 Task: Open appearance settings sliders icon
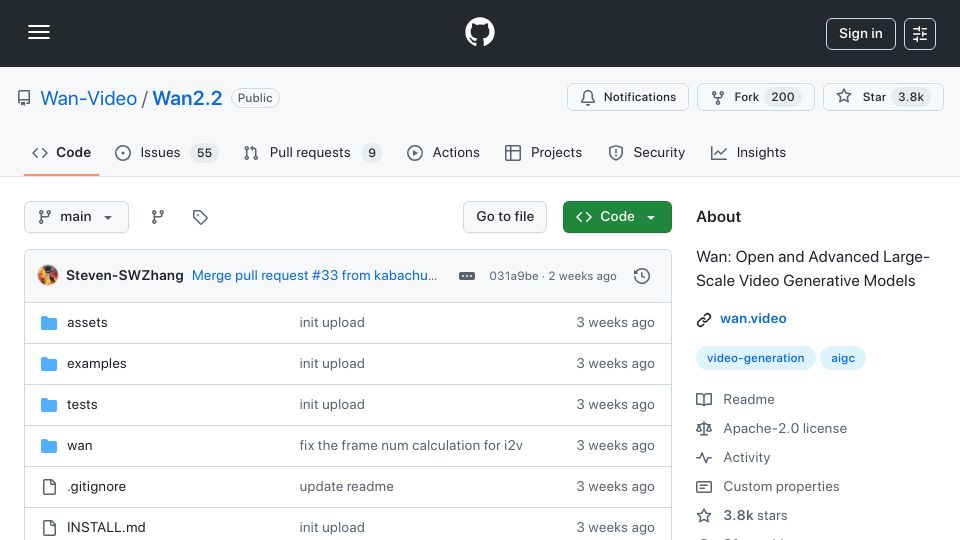coord(920,34)
